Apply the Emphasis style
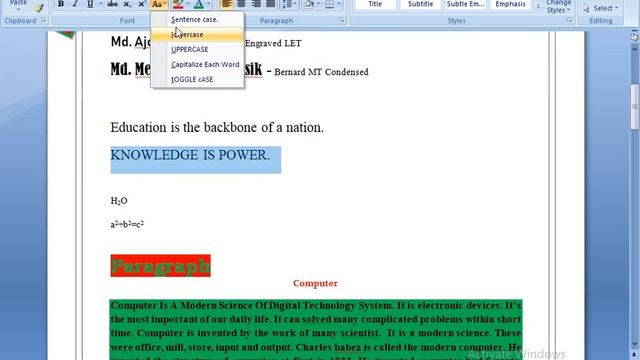Viewport: 640px width, 360px height. pos(510,4)
